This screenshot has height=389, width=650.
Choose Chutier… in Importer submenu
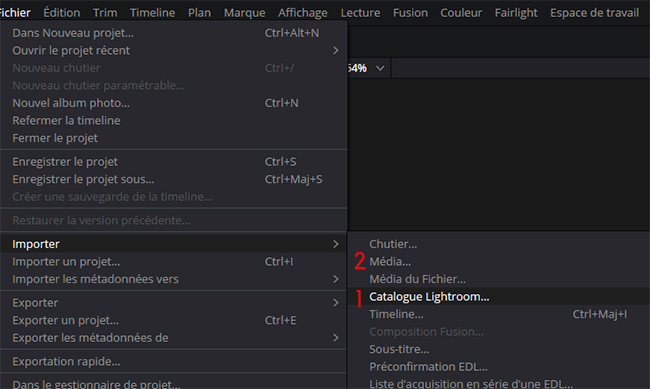click(x=499, y=244)
